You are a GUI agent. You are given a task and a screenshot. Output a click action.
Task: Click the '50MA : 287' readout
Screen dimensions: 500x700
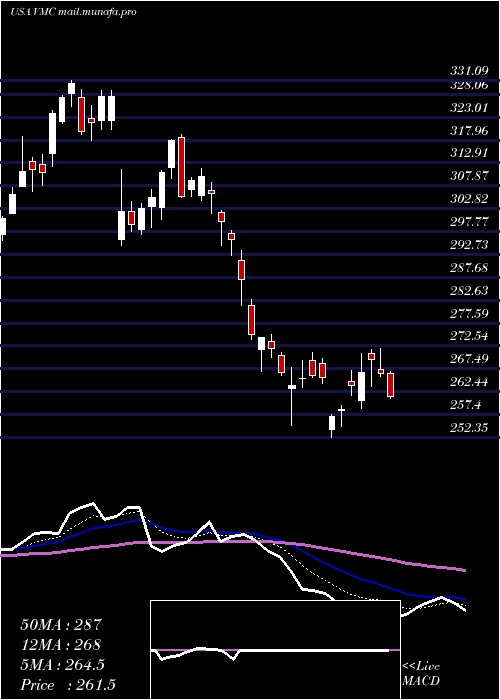tap(61, 625)
